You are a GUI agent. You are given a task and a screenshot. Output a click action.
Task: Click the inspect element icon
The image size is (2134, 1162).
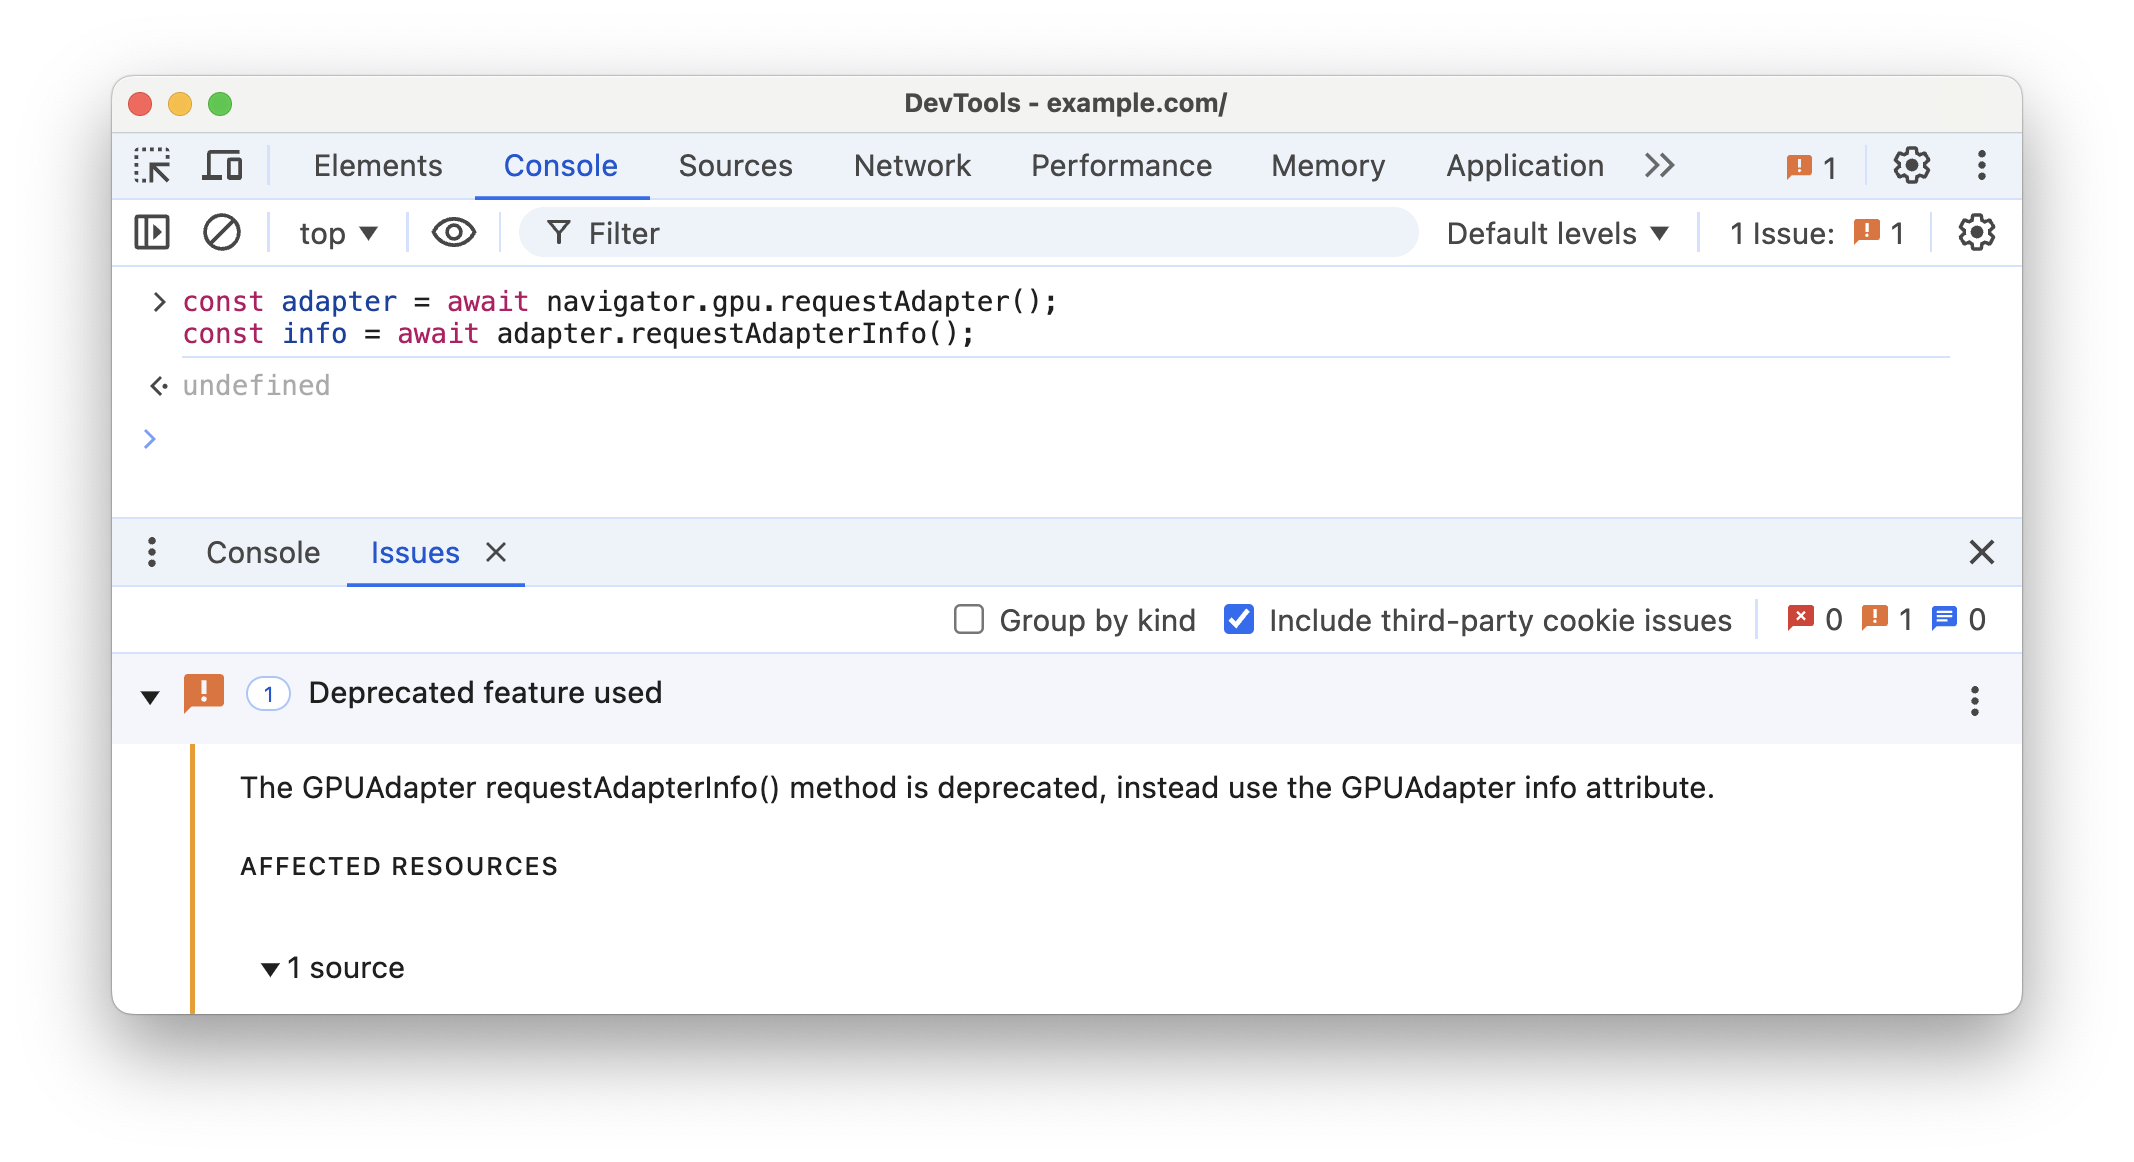point(154,163)
